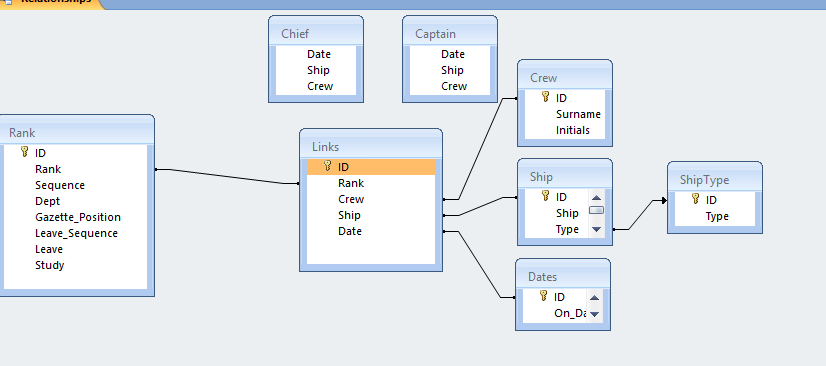This screenshot has height=366, width=826.
Task: Select the Rank to Links relationship line
Action: click(x=227, y=176)
